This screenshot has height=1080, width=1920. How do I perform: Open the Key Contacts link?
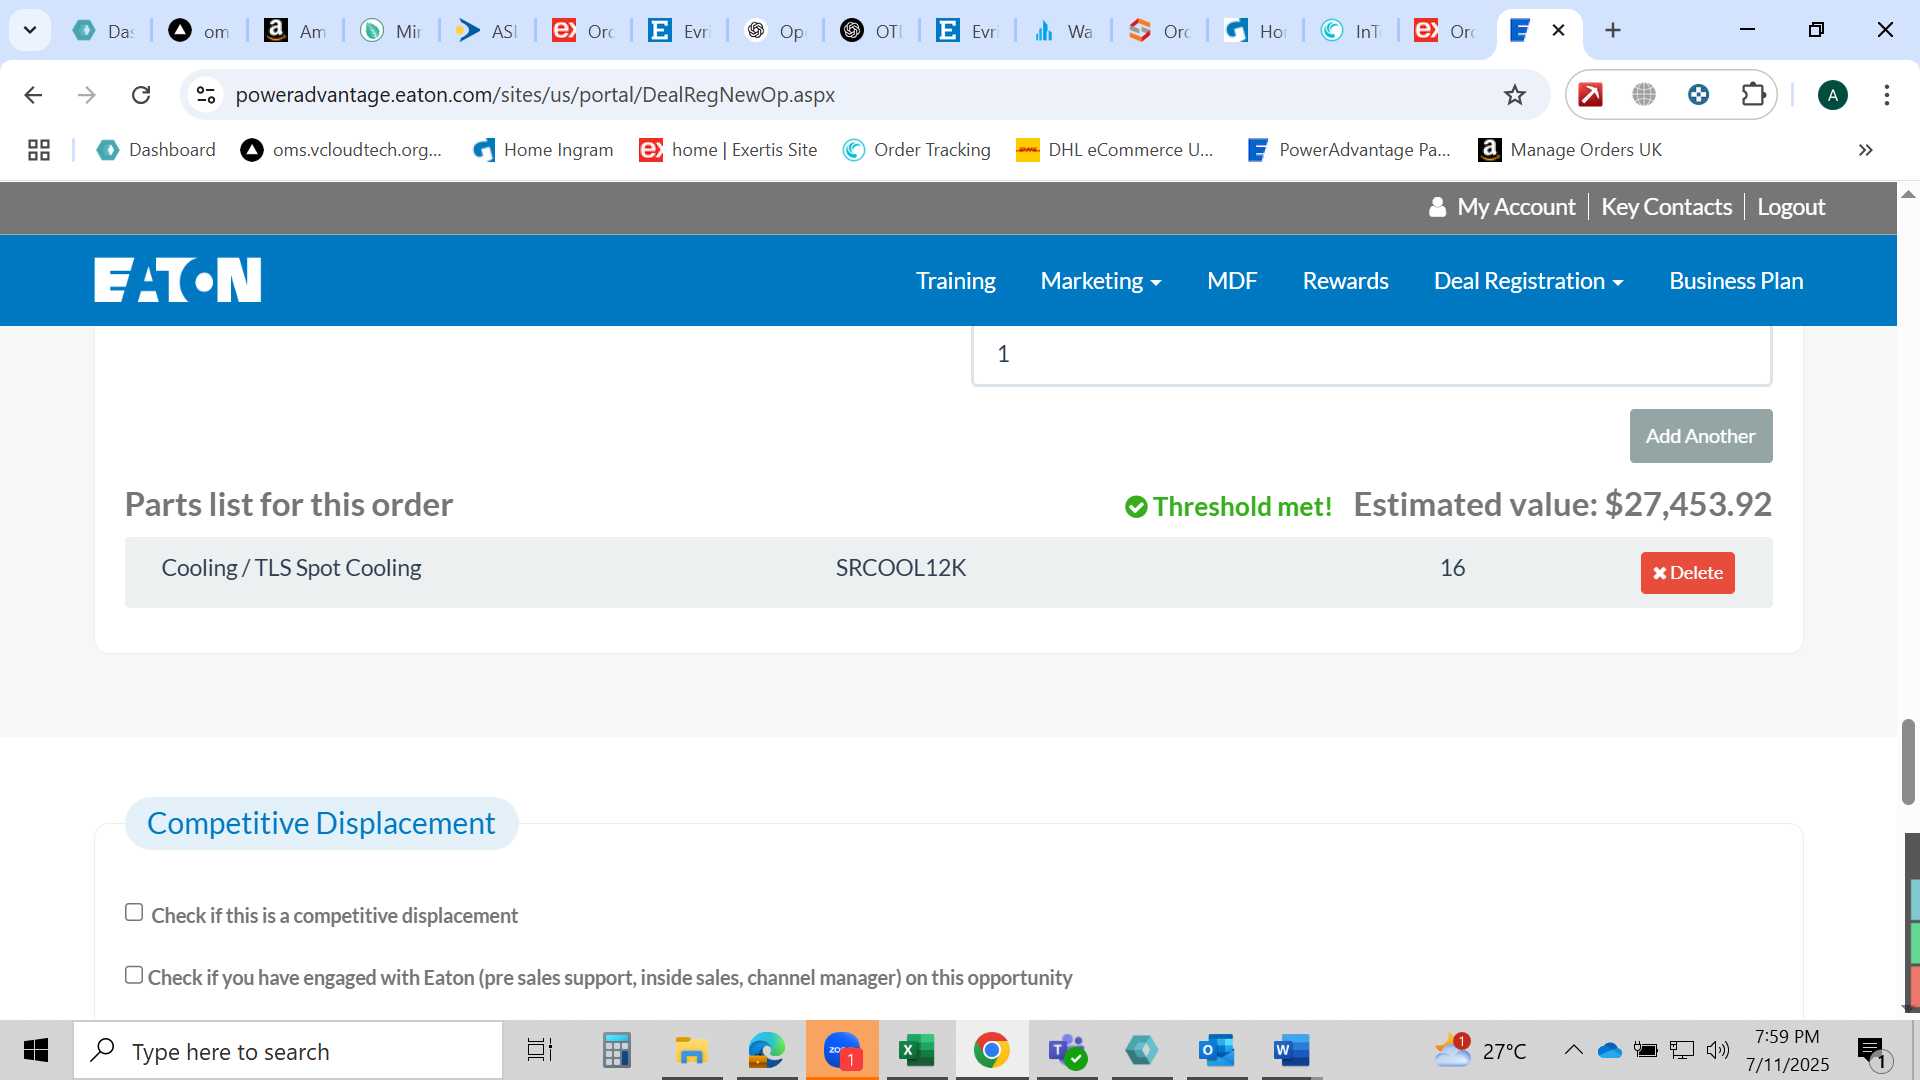(x=1666, y=207)
